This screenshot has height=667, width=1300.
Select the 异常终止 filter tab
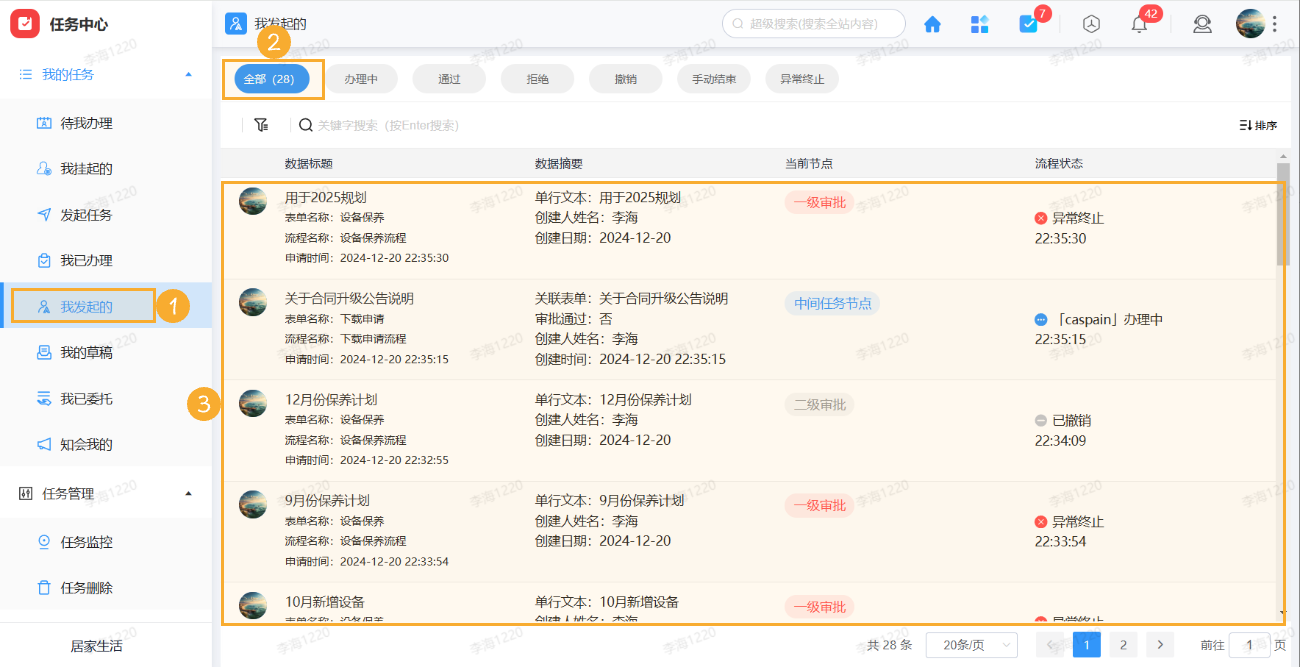coord(801,78)
